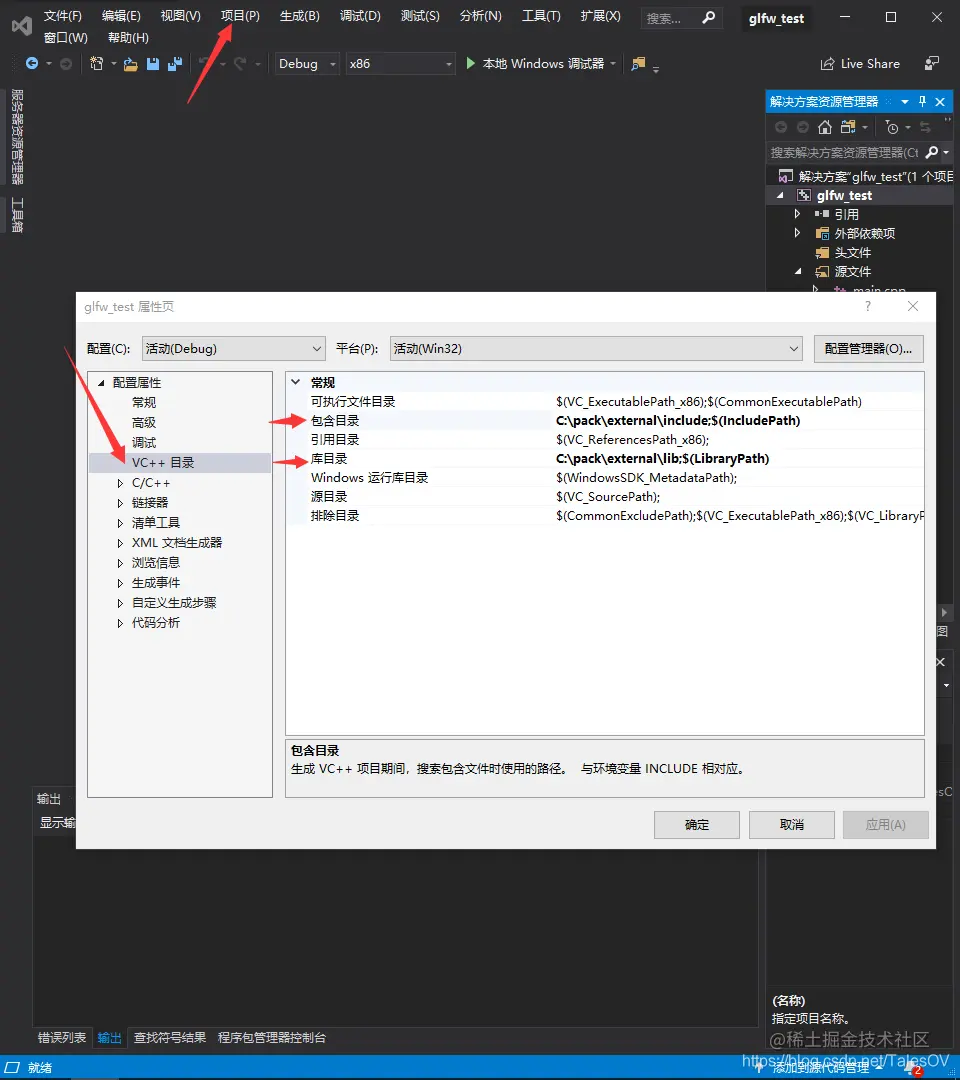Screen dimensions: 960x1080
Task: Open the x86 platform dropdown in toolbar
Action: [400, 63]
